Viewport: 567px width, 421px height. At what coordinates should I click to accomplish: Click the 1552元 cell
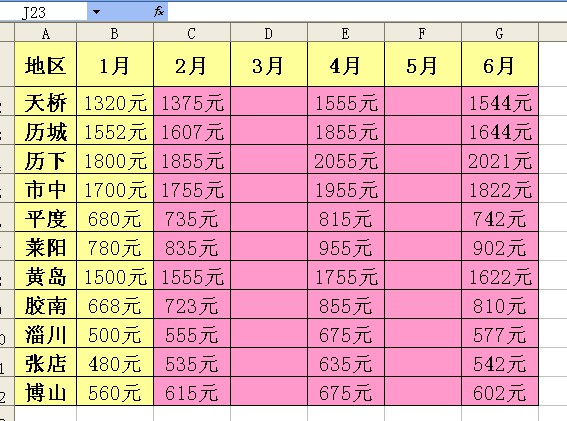pos(115,131)
